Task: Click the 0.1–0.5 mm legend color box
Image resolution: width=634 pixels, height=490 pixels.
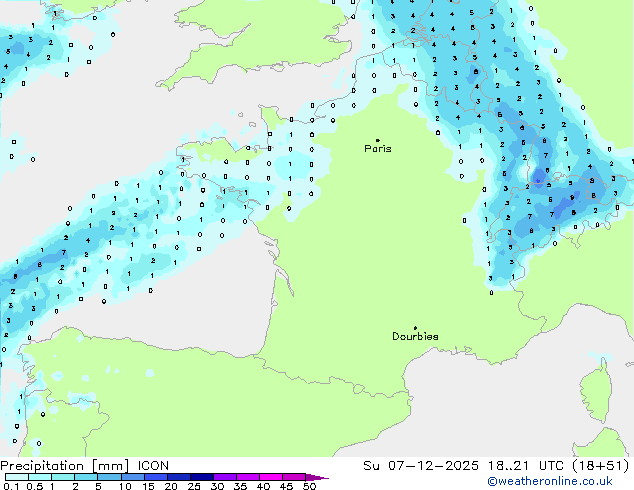Action: coord(17,477)
